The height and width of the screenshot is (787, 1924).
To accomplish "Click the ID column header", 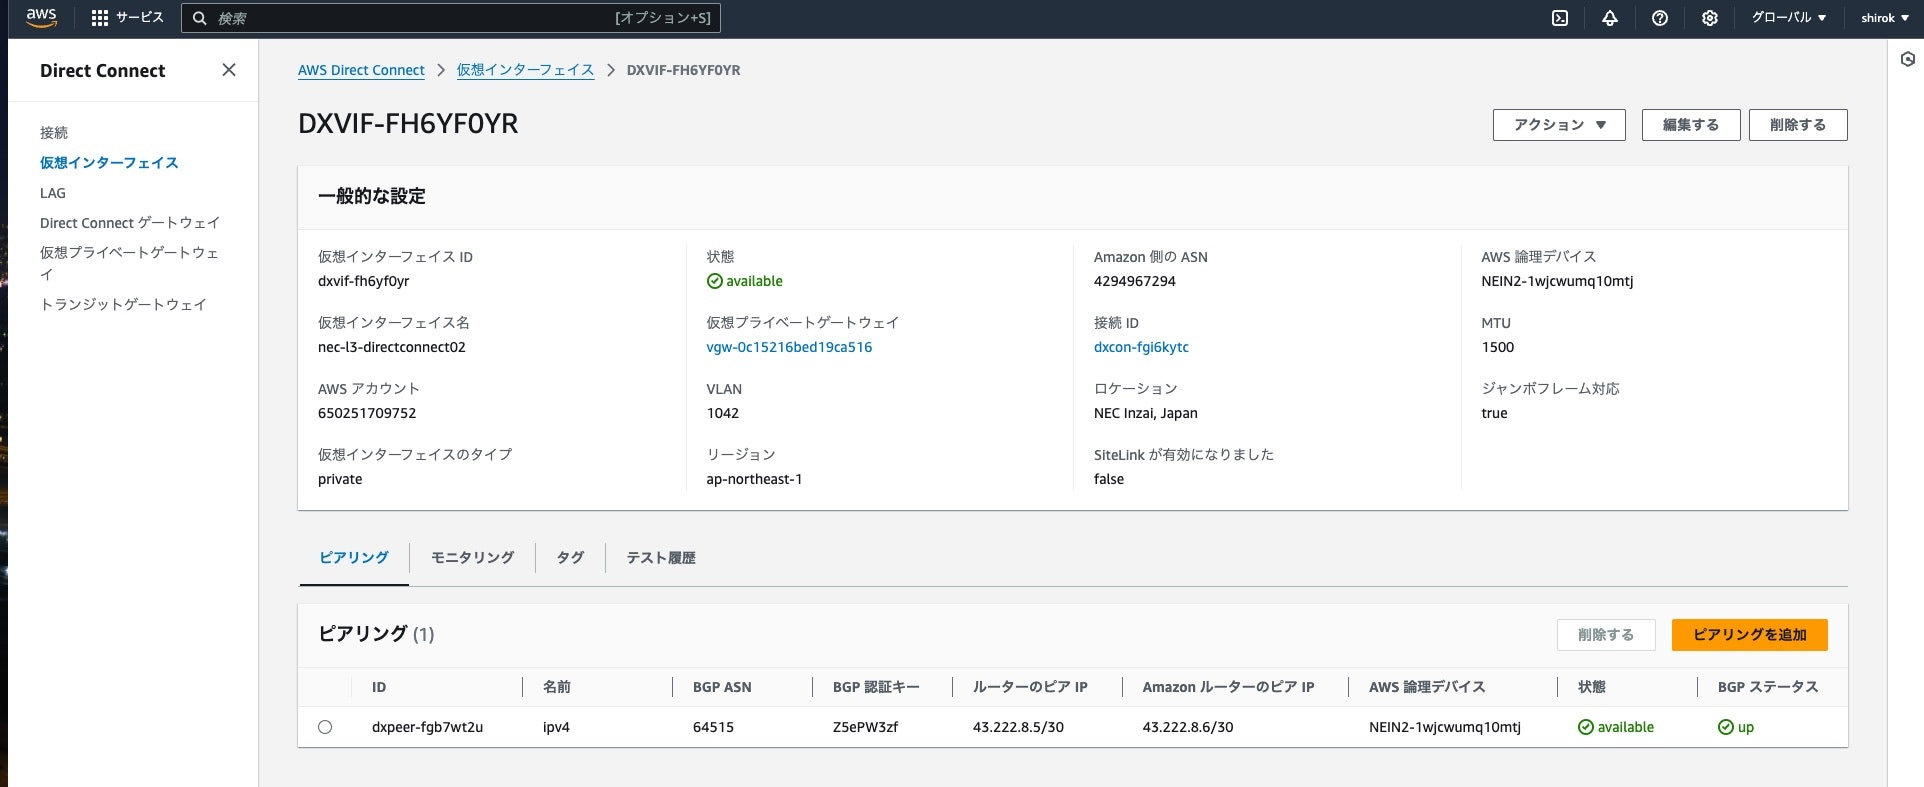I will [379, 687].
